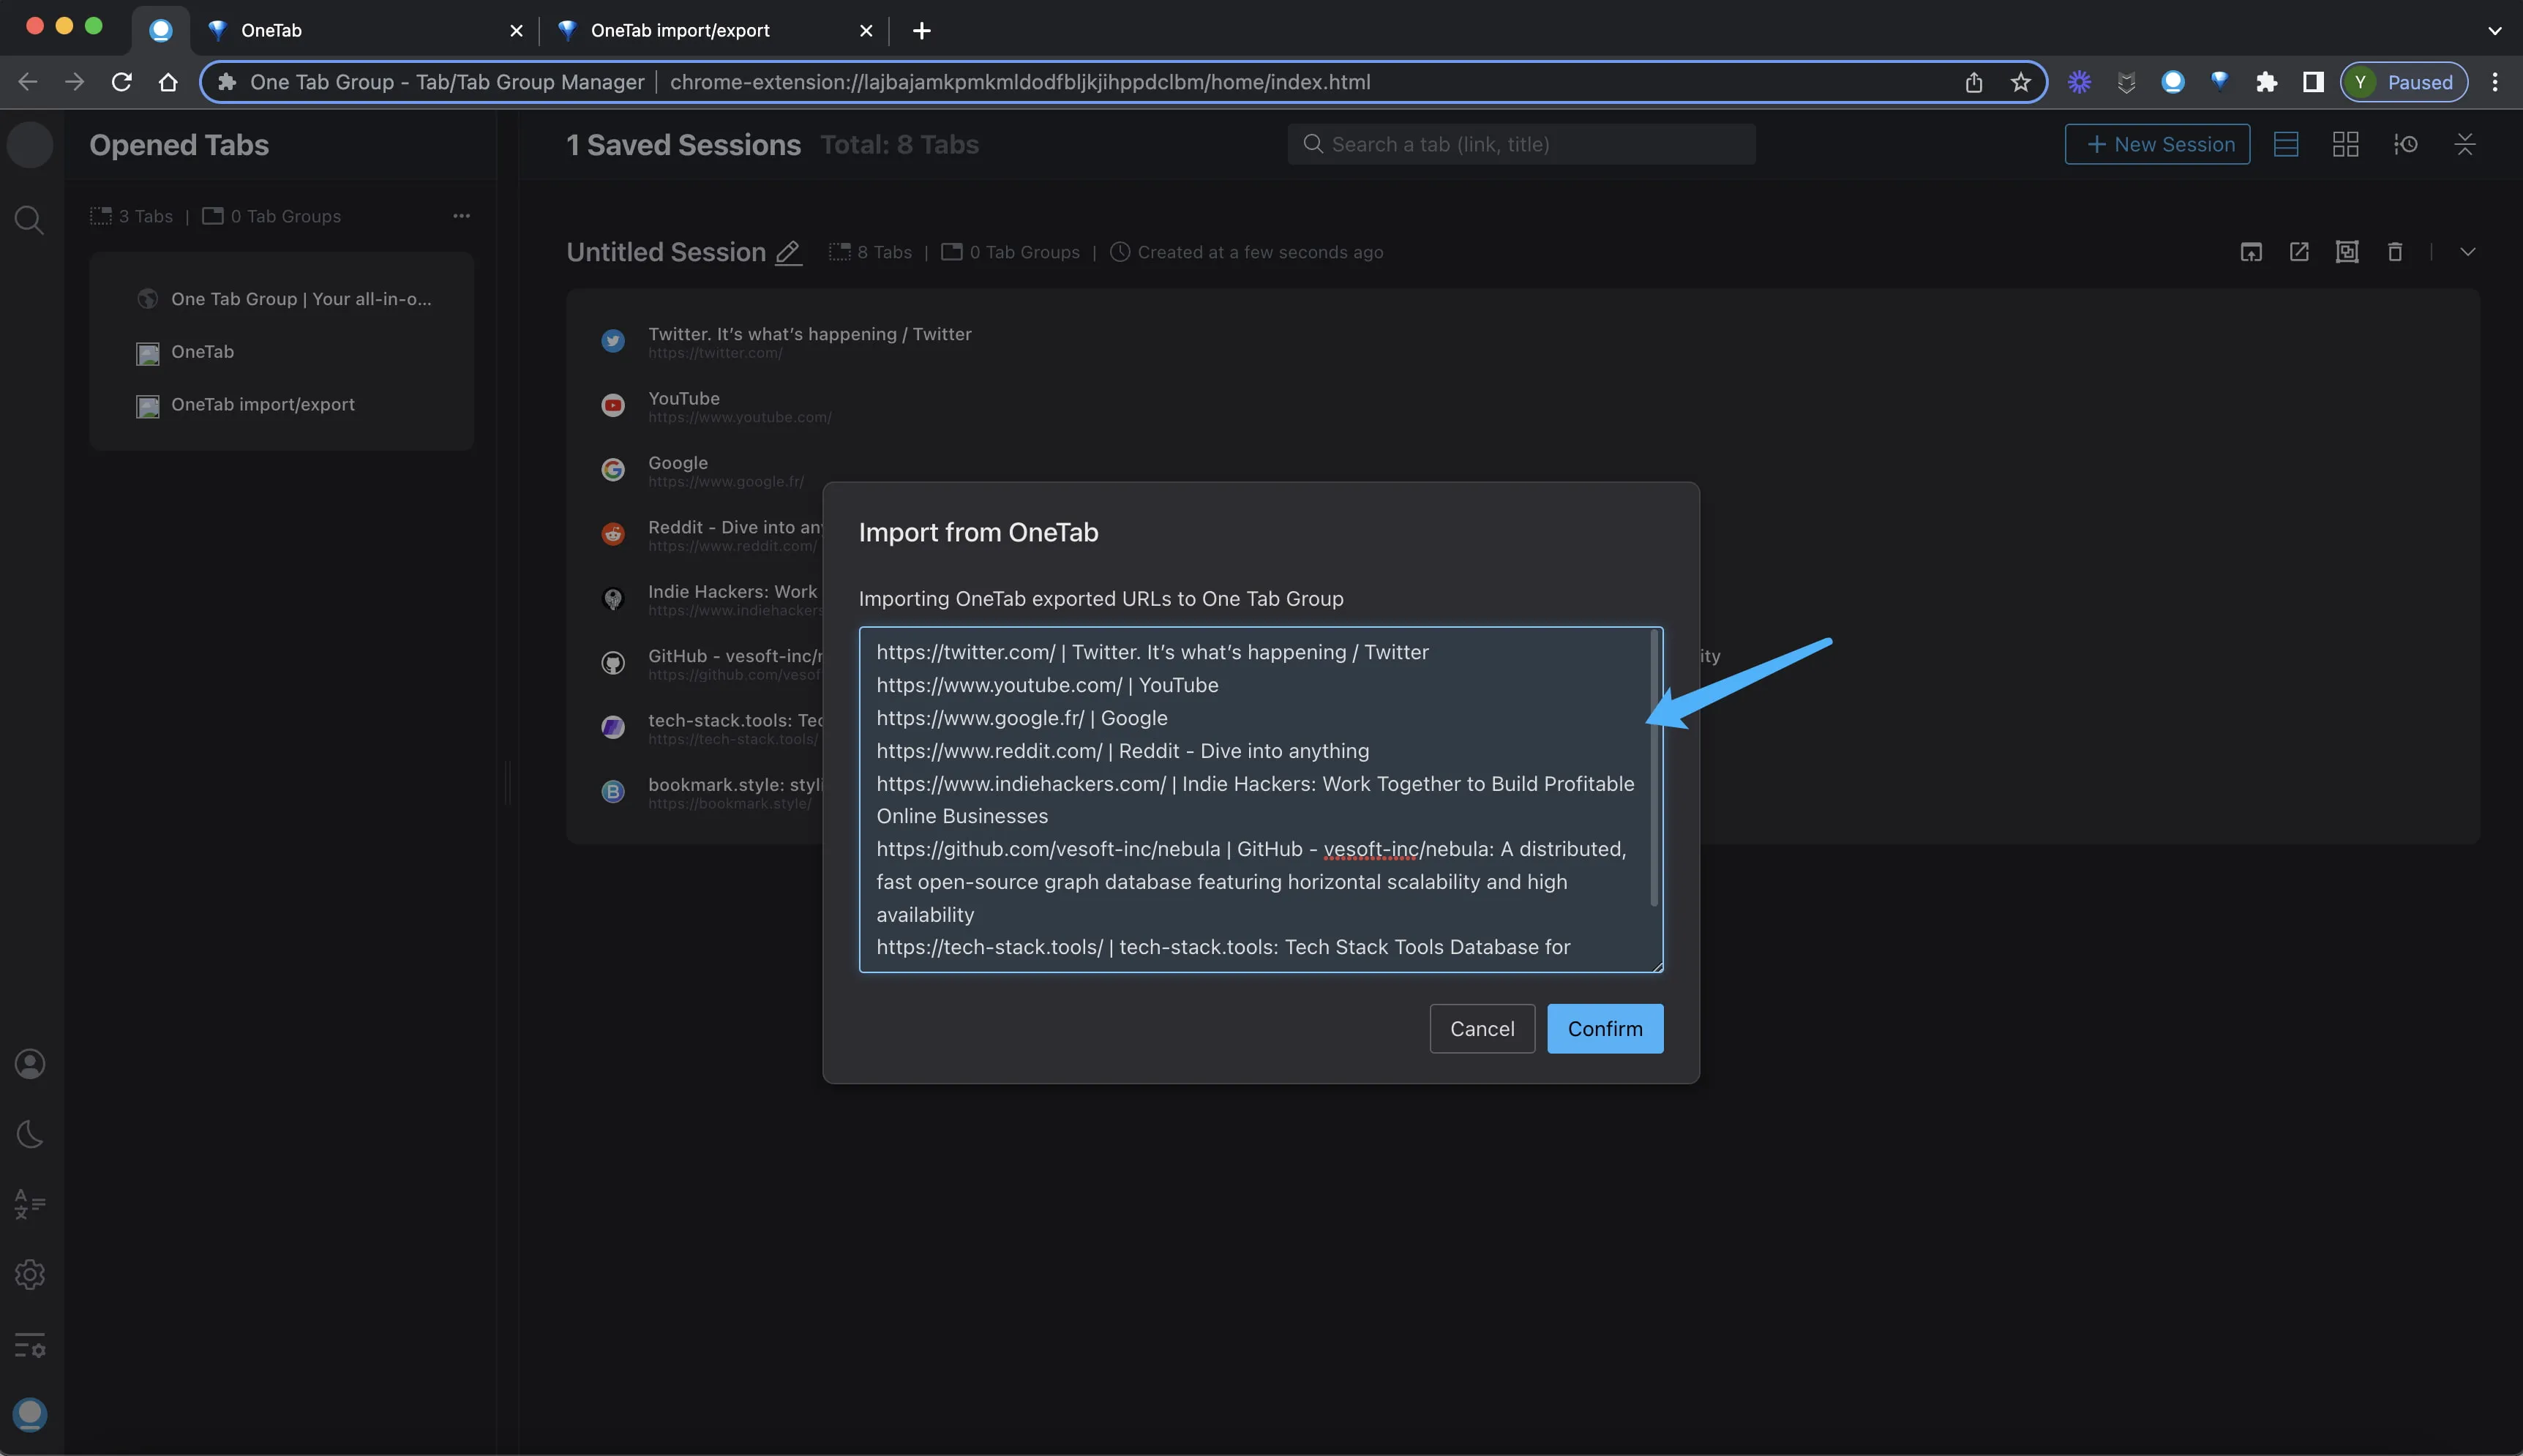The width and height of the screenshot is (2523, 1456).
Task: Expand the Untitled Session details chevron
Action: (x=2468, y=251)
